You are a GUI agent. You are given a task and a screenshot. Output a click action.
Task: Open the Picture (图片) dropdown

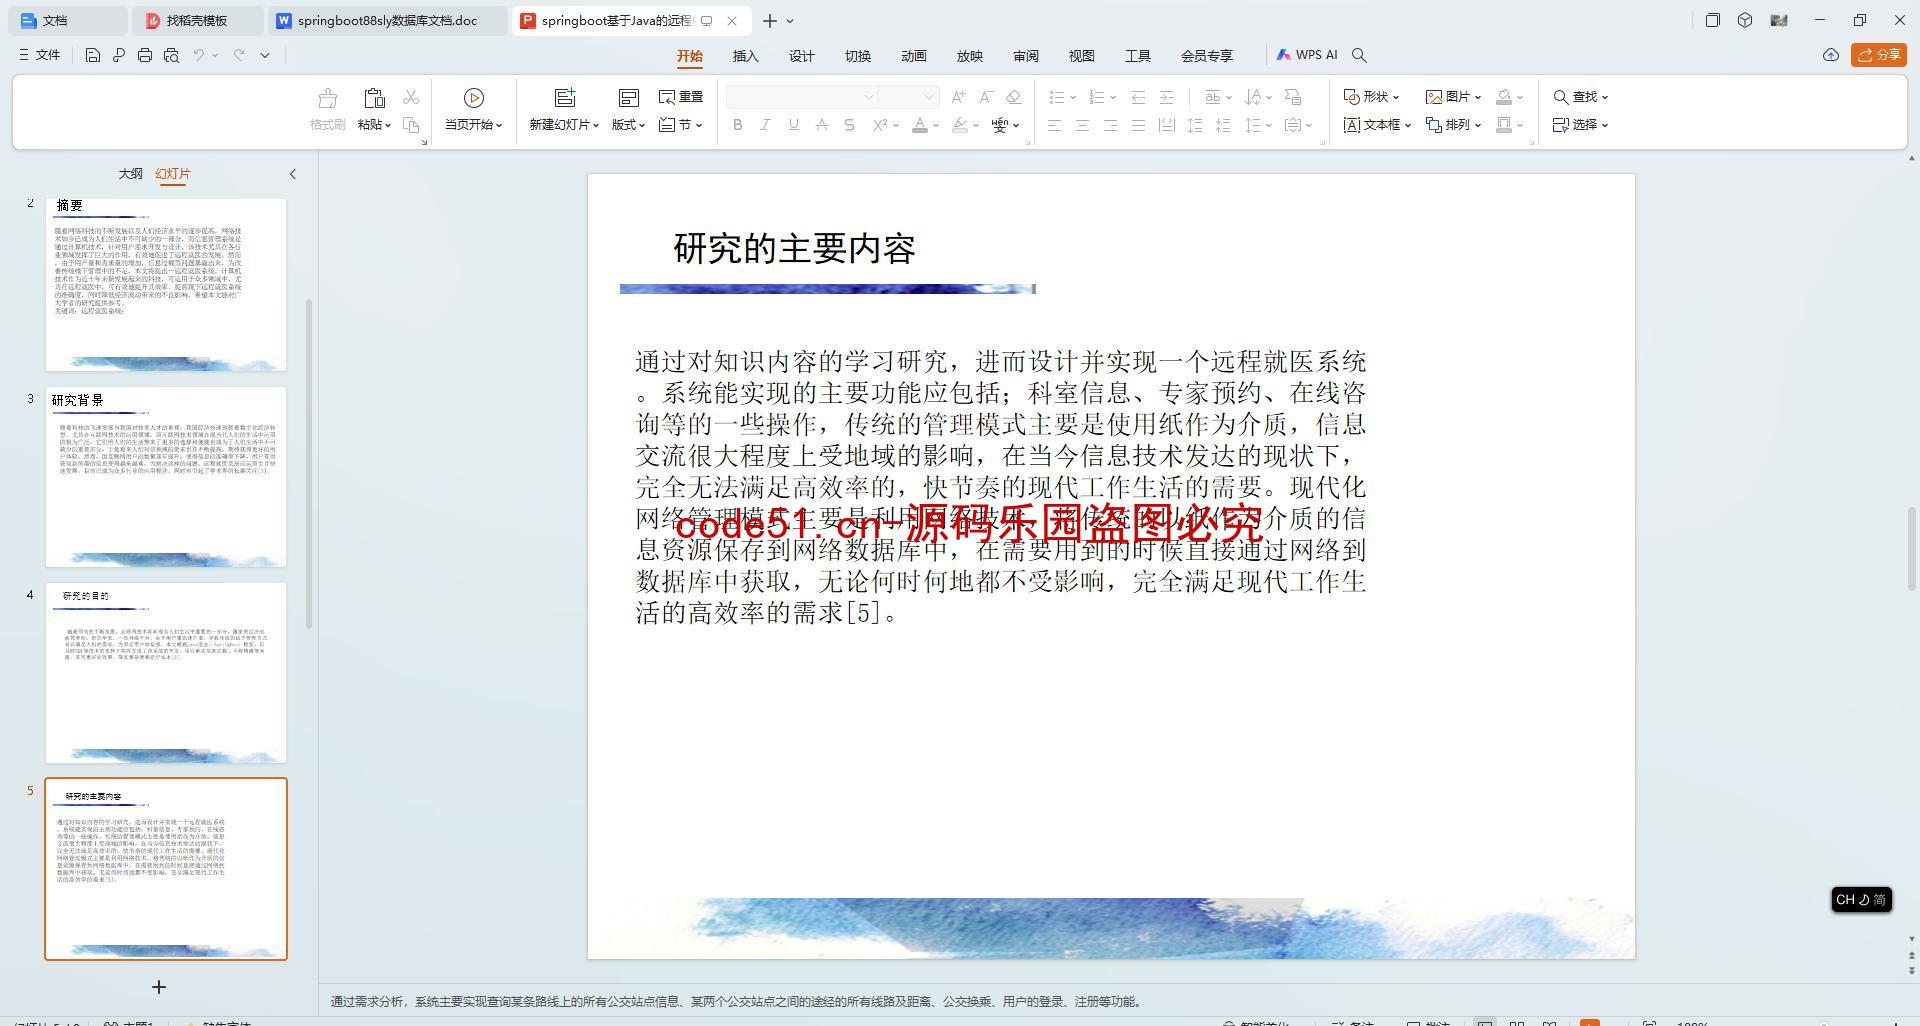pyautogui.click(x=1453, y=97)
